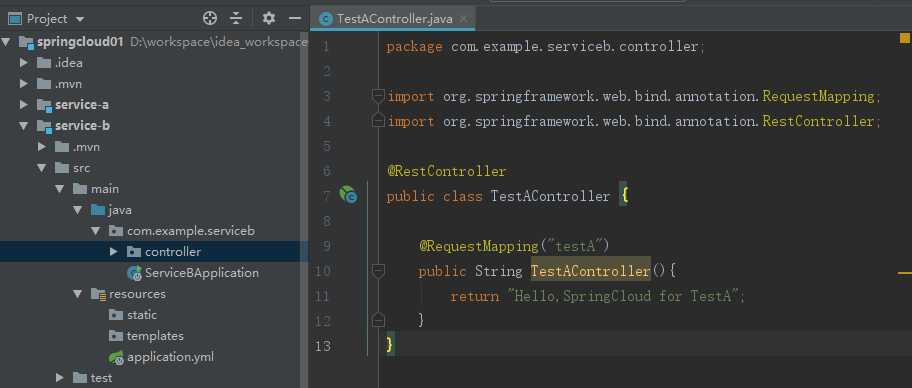Click the package declaration on line 1
The image size is (912, 388).
tap(545, 47)
